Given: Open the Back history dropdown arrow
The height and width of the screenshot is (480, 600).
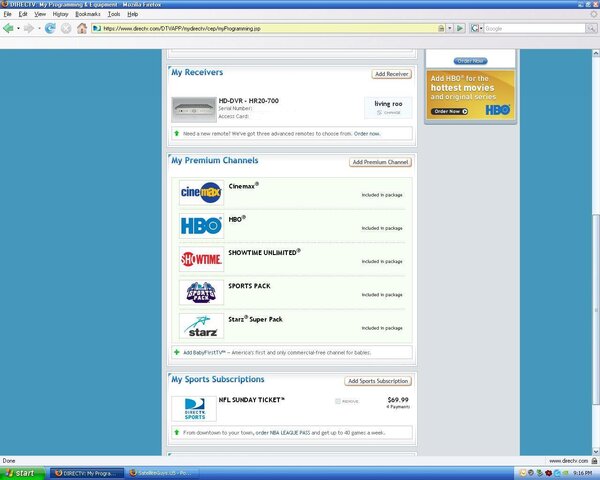Looking at the screenshot, I should (18, 28).
